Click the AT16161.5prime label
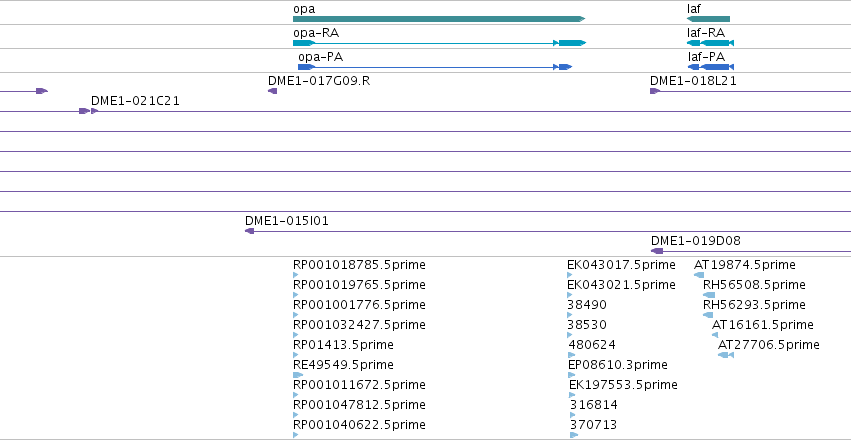The width and height of the screenshot is (851, 440). [x=763, y=325]
